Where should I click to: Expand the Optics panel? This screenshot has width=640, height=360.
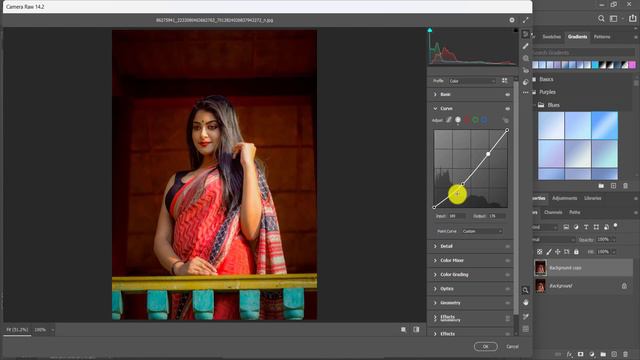tap(435, 289)
